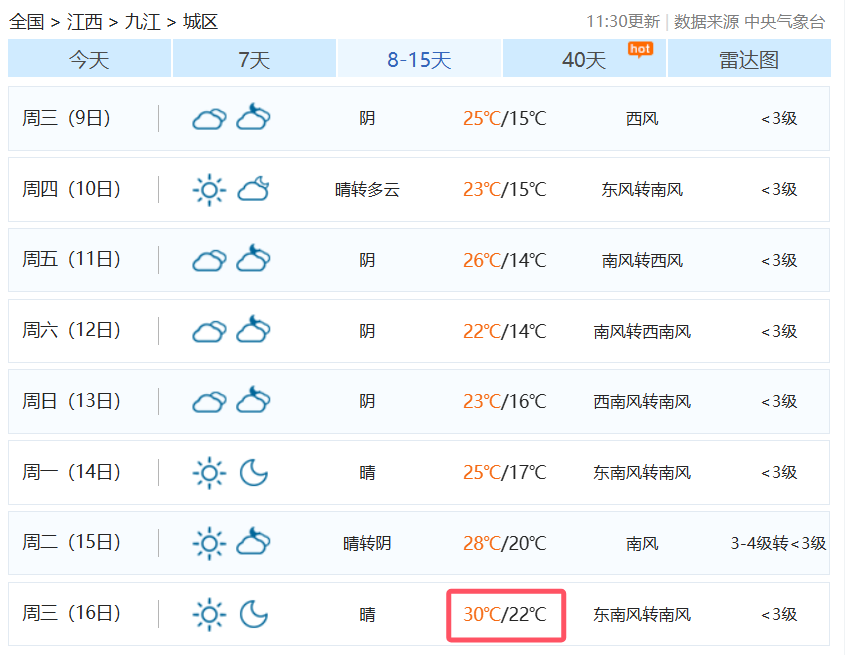Click the 23℃/16℃ temperature value

(x=505, y=402)
